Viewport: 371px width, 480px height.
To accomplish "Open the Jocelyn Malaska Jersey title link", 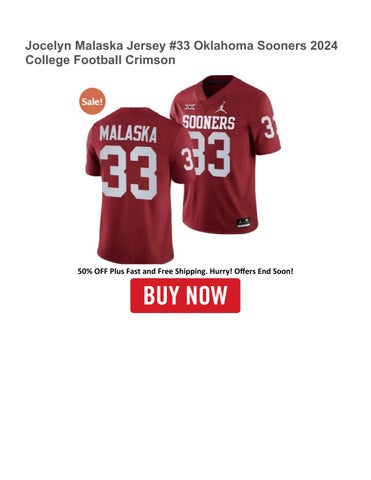I will (x=181, y=52).
